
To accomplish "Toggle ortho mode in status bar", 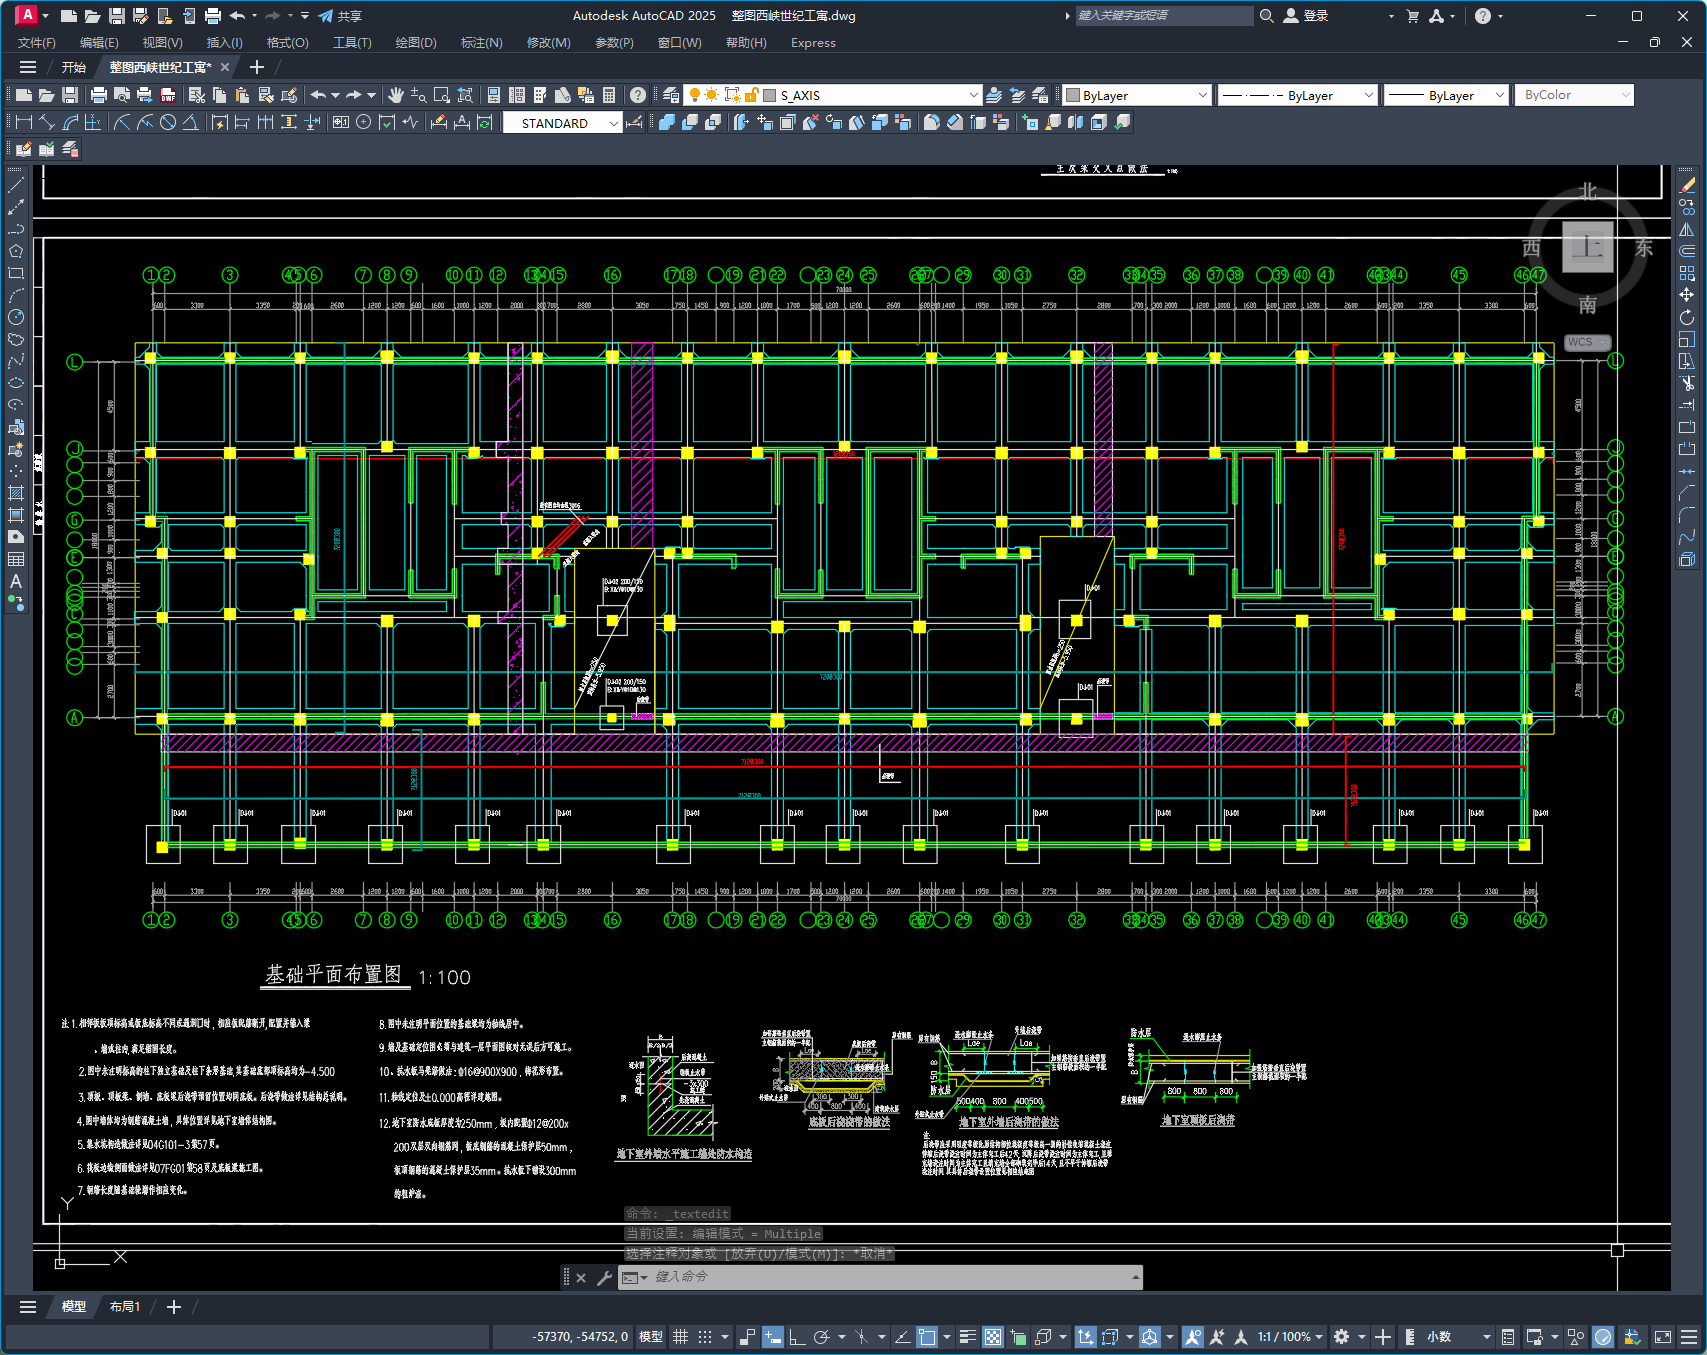I will 797,1337.
